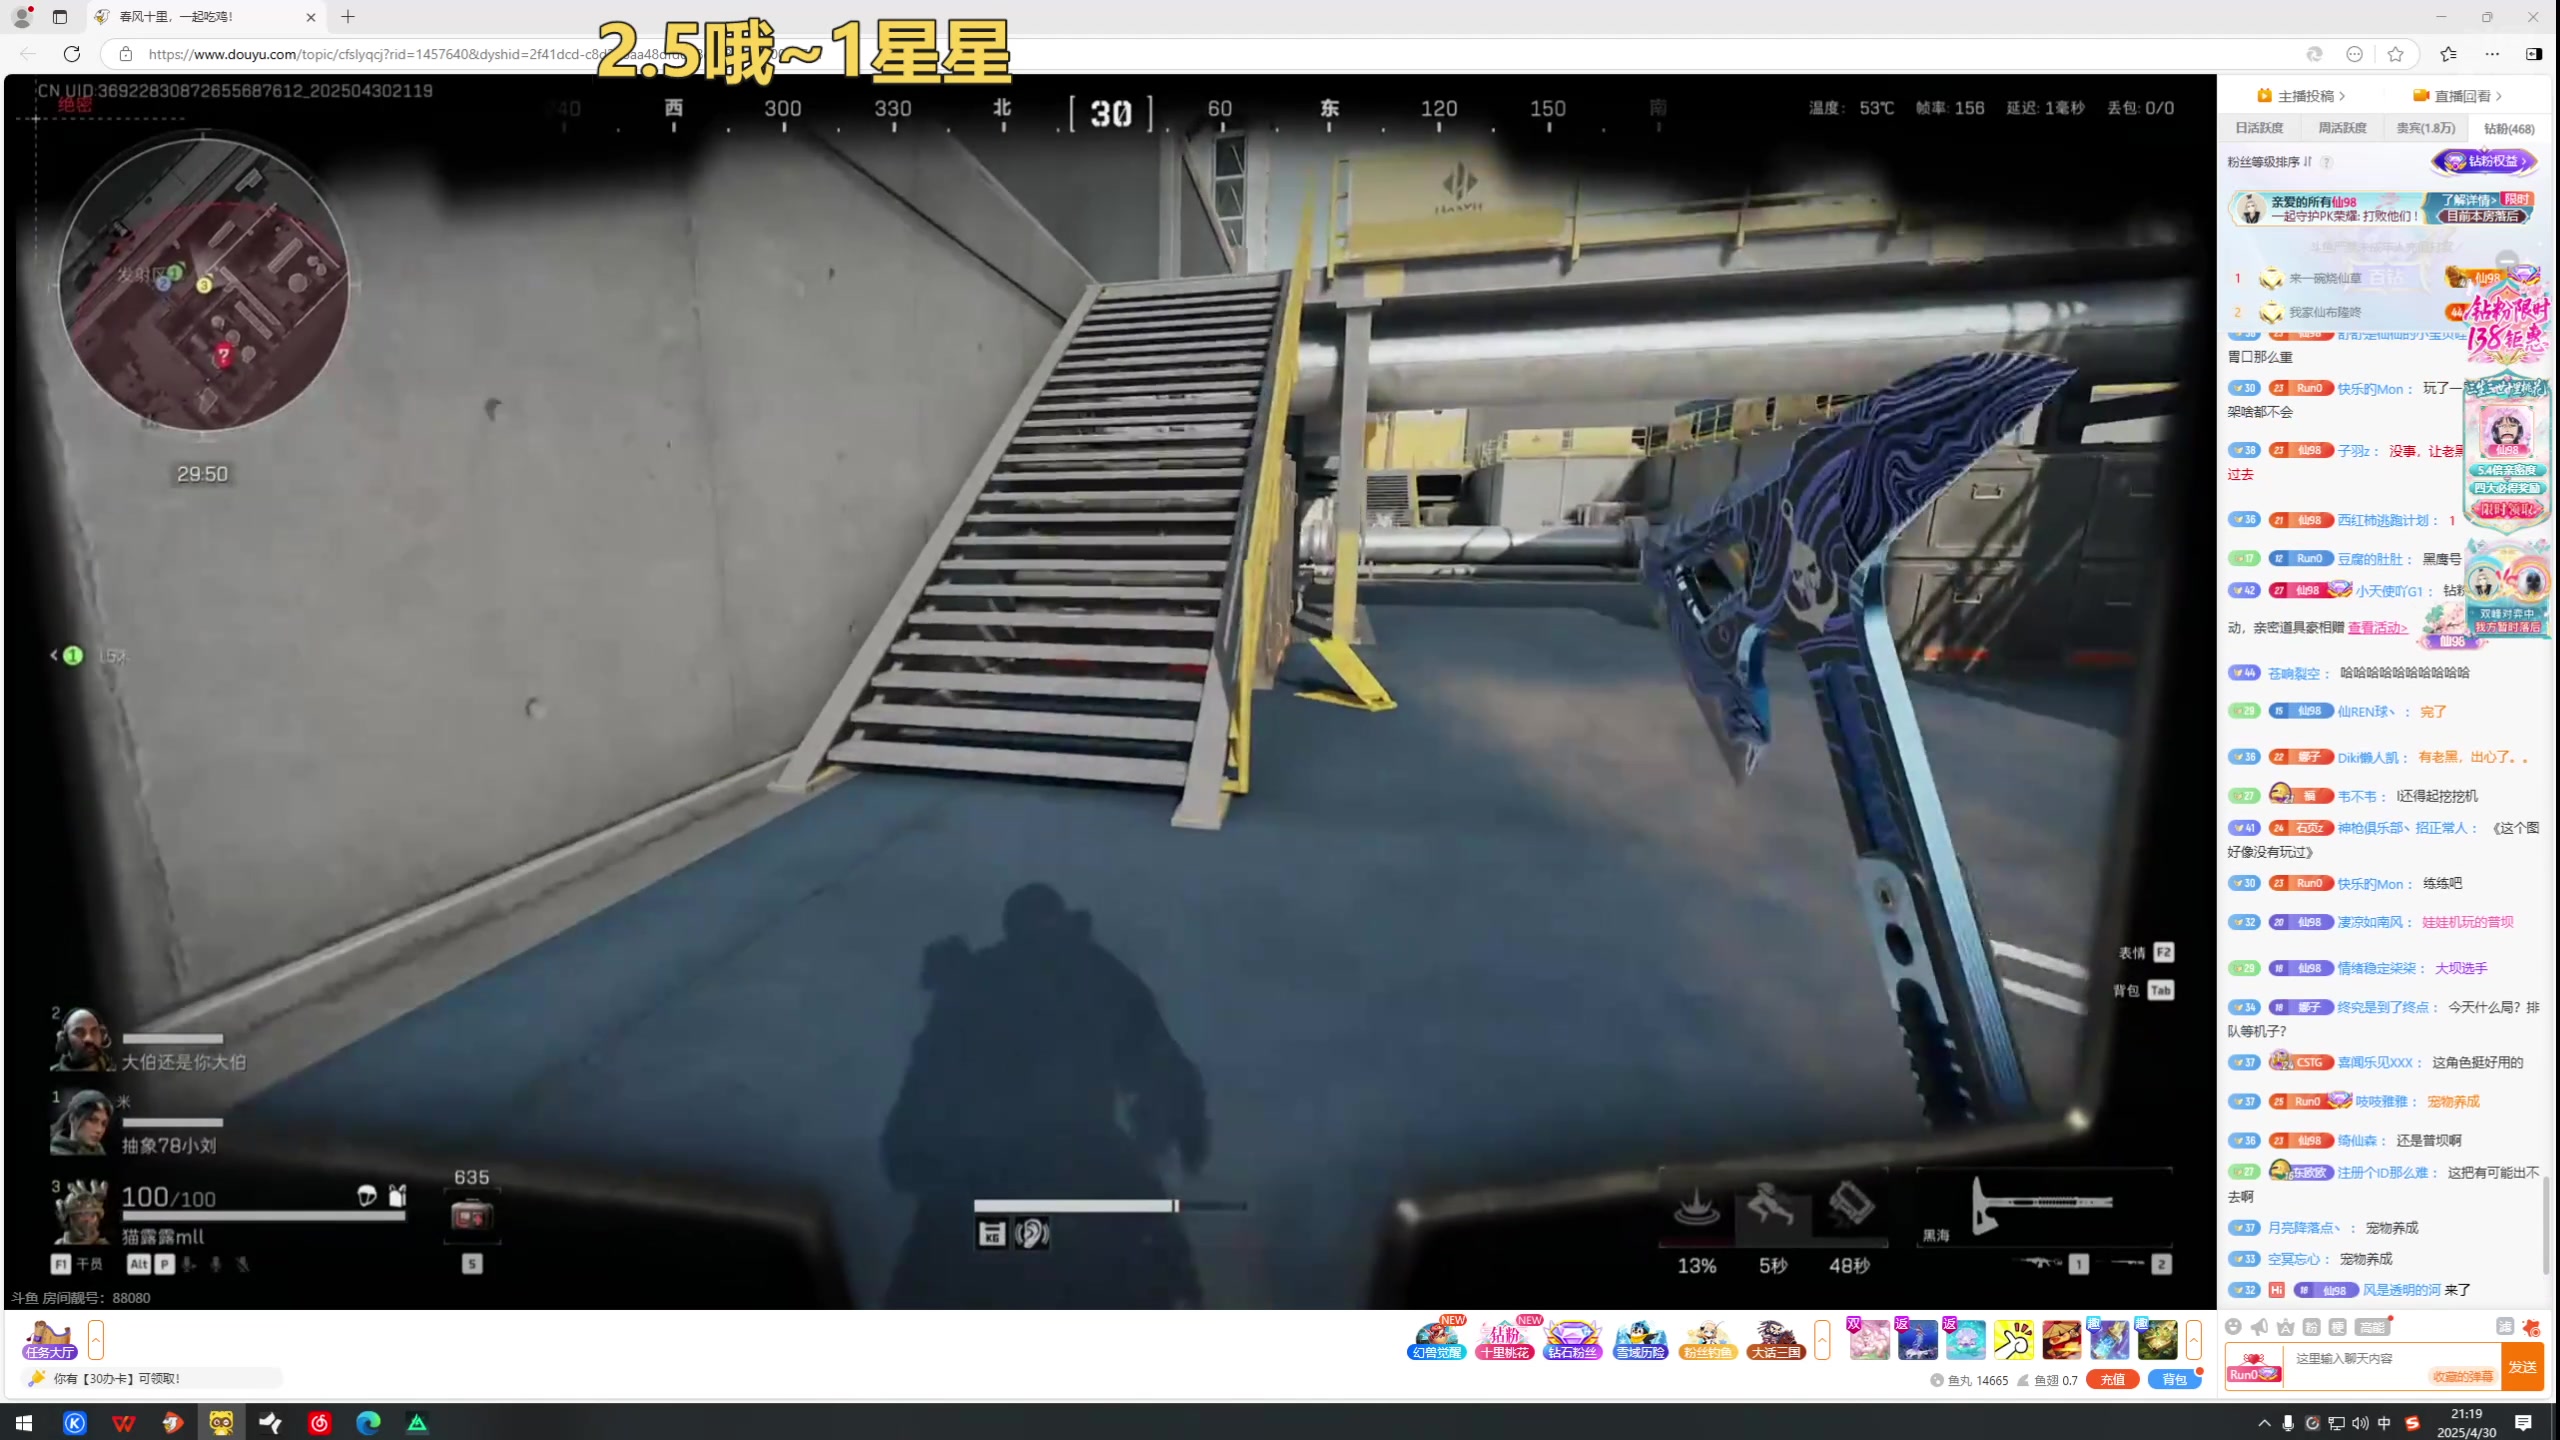Click 查看活动 link in chat
The image size is (2560, 1440).
click(x=2378, y=627)
